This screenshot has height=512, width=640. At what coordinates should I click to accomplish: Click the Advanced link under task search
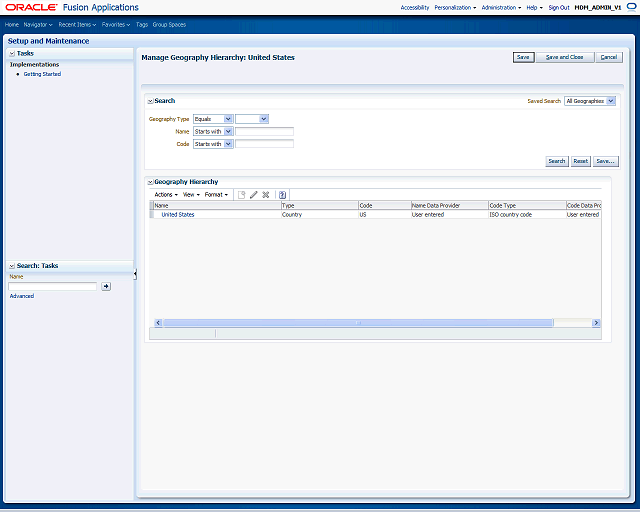pos(22,296)
